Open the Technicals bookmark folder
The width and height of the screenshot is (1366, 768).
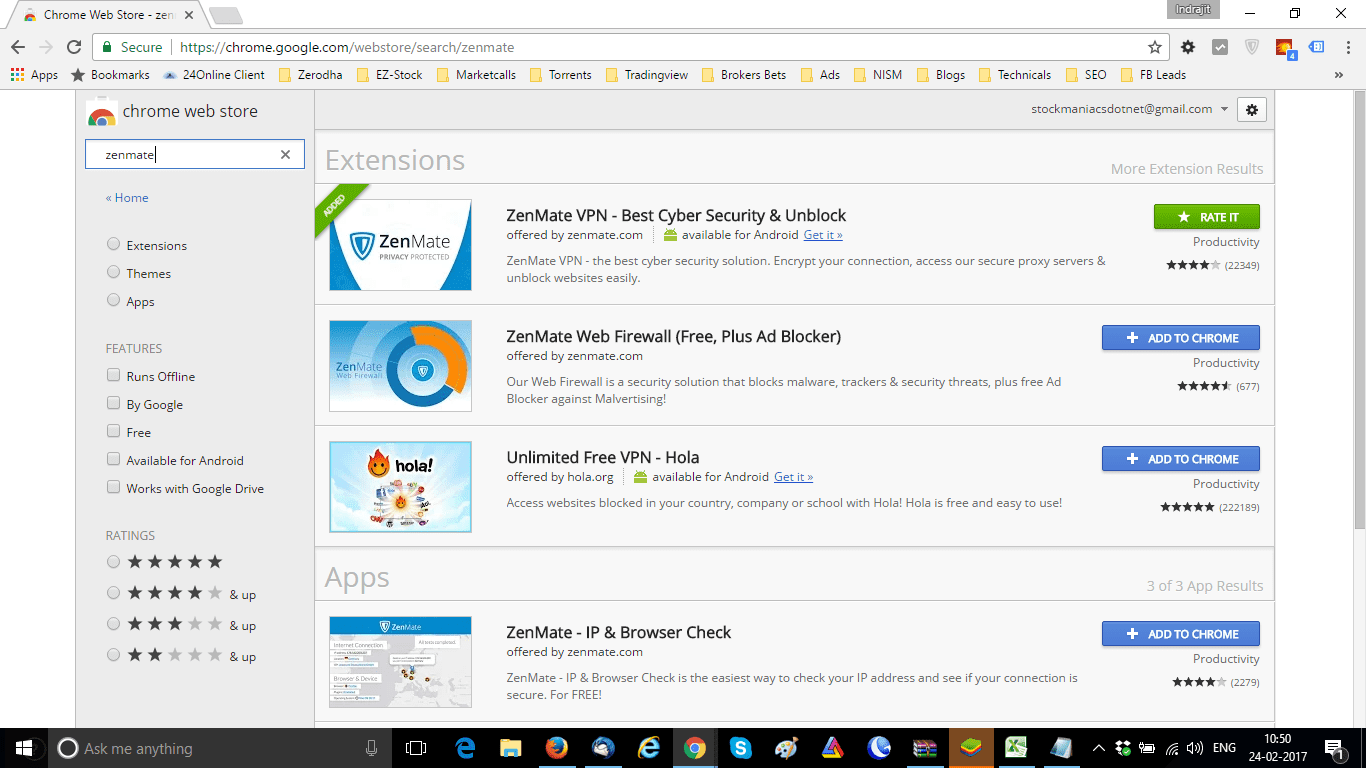pyautogui.click(x=1014, y=75)
